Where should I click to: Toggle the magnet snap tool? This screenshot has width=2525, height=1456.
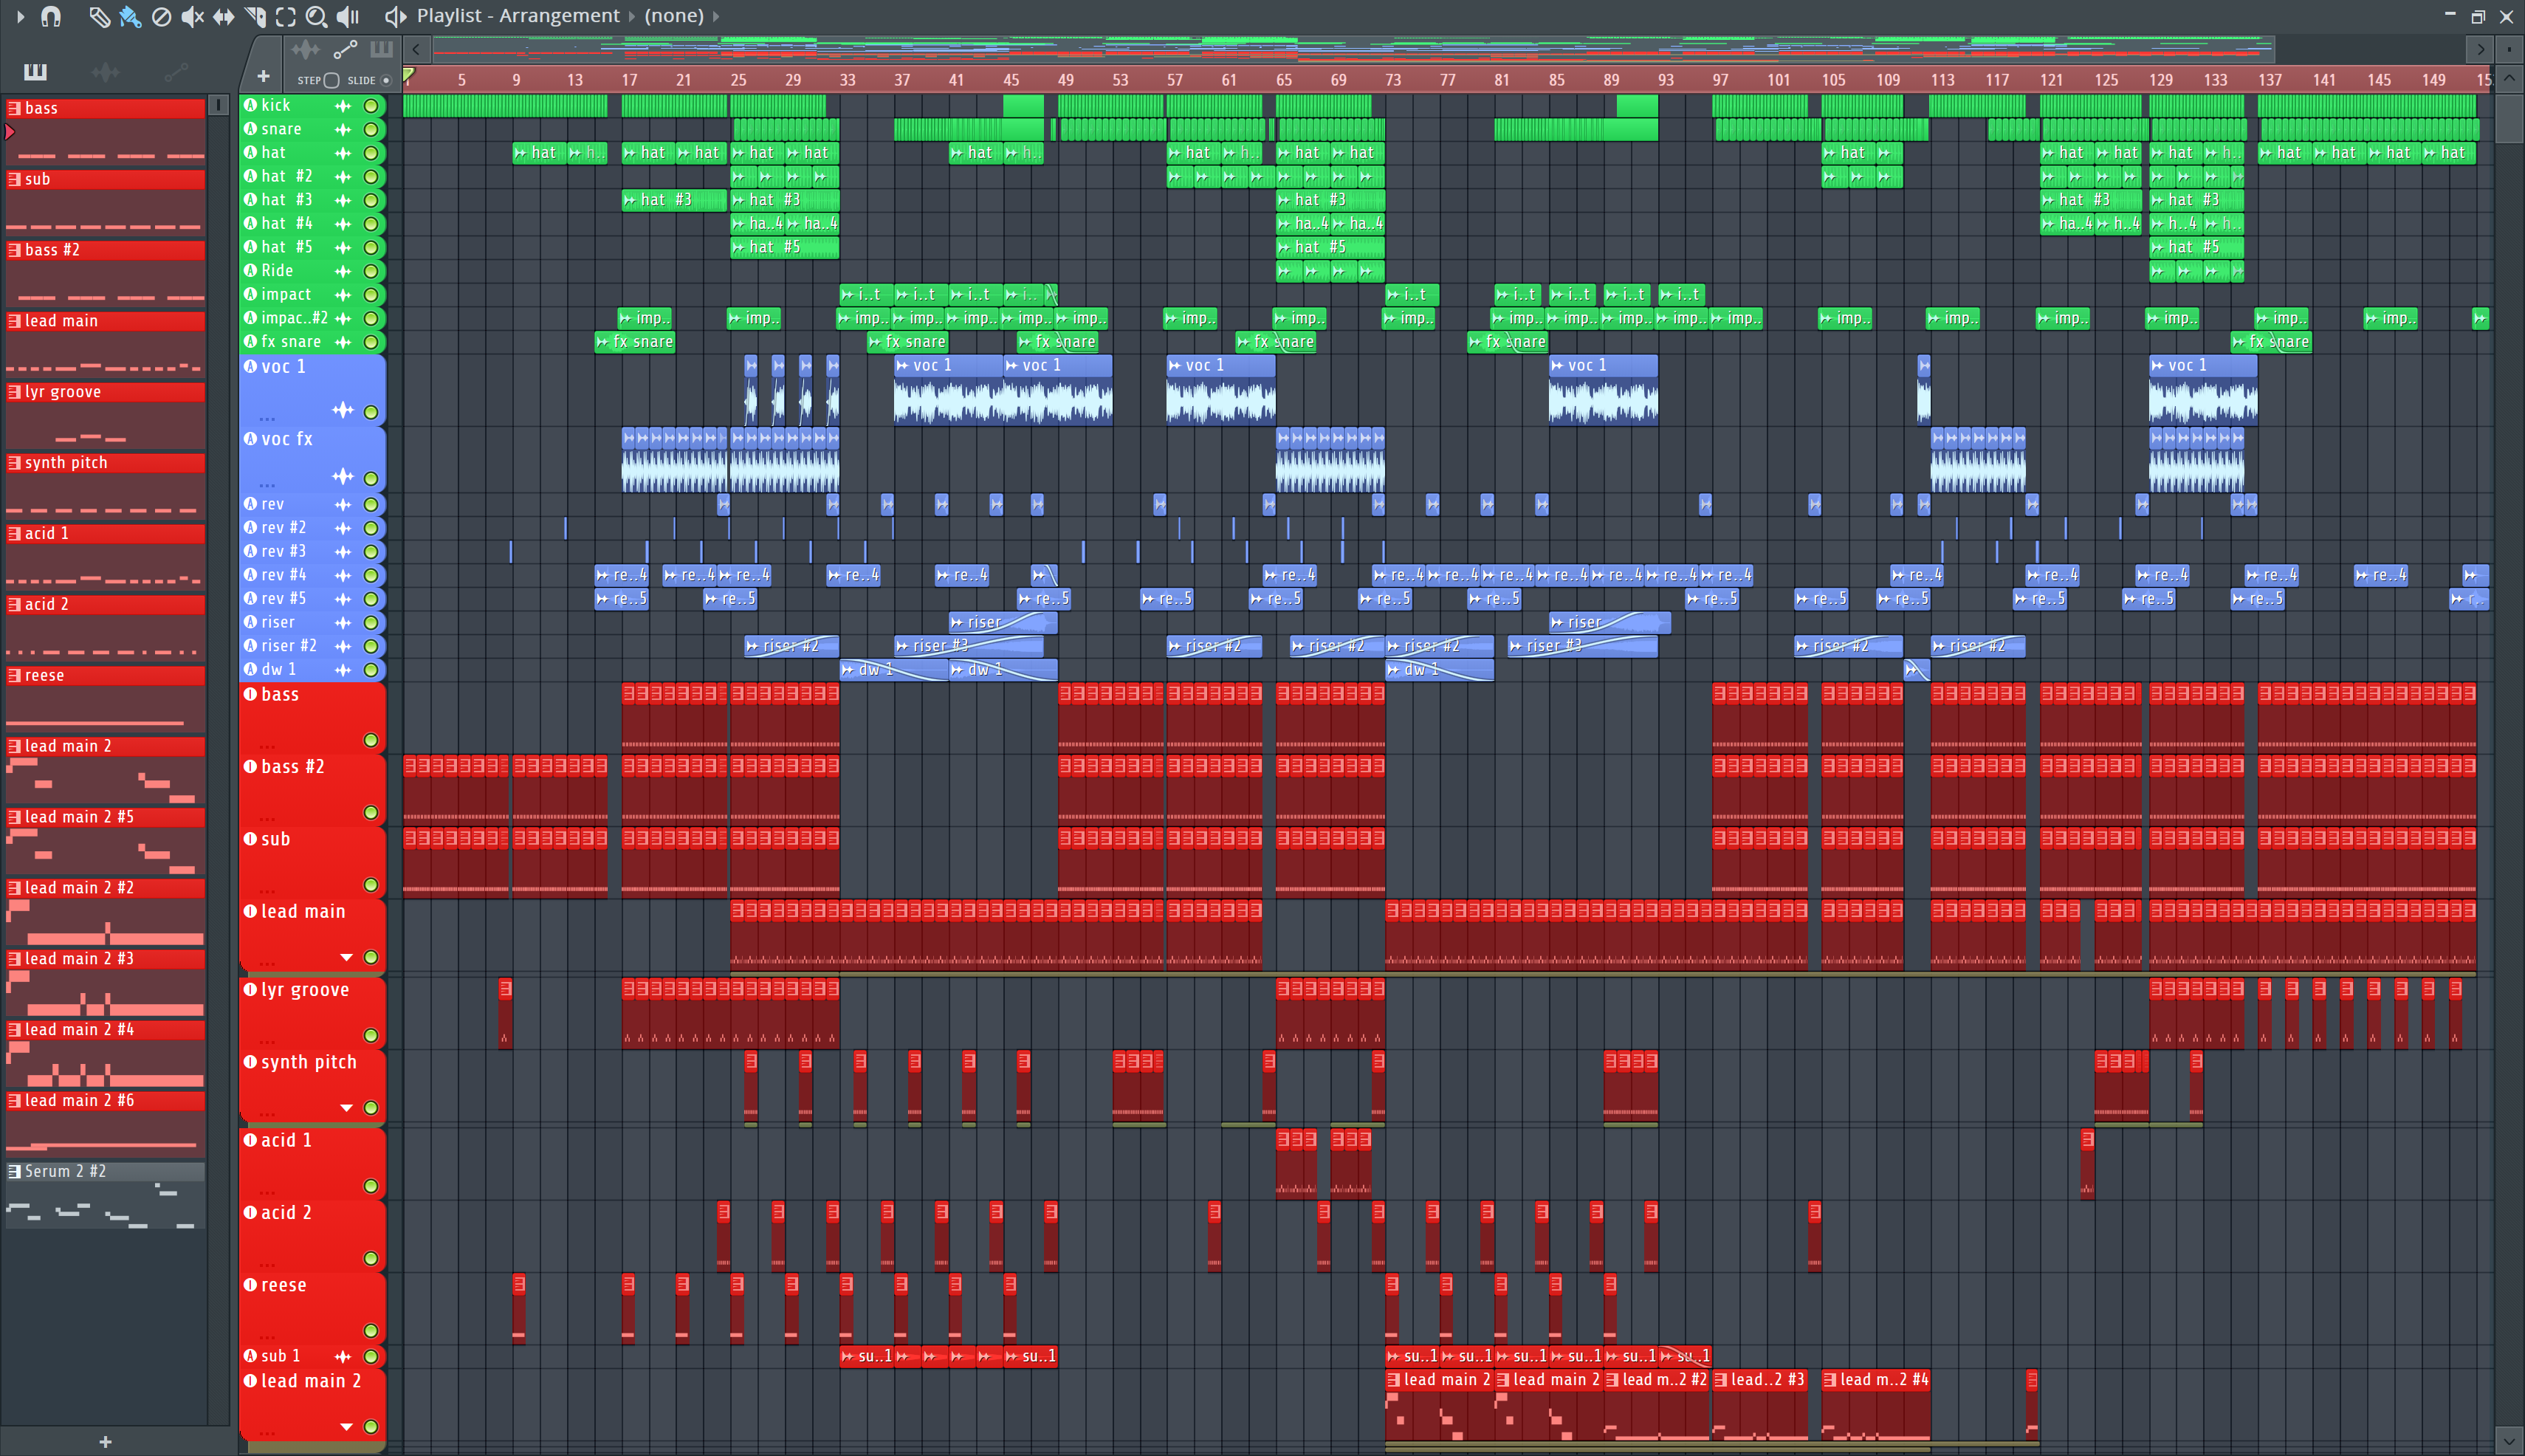[52, 16]
